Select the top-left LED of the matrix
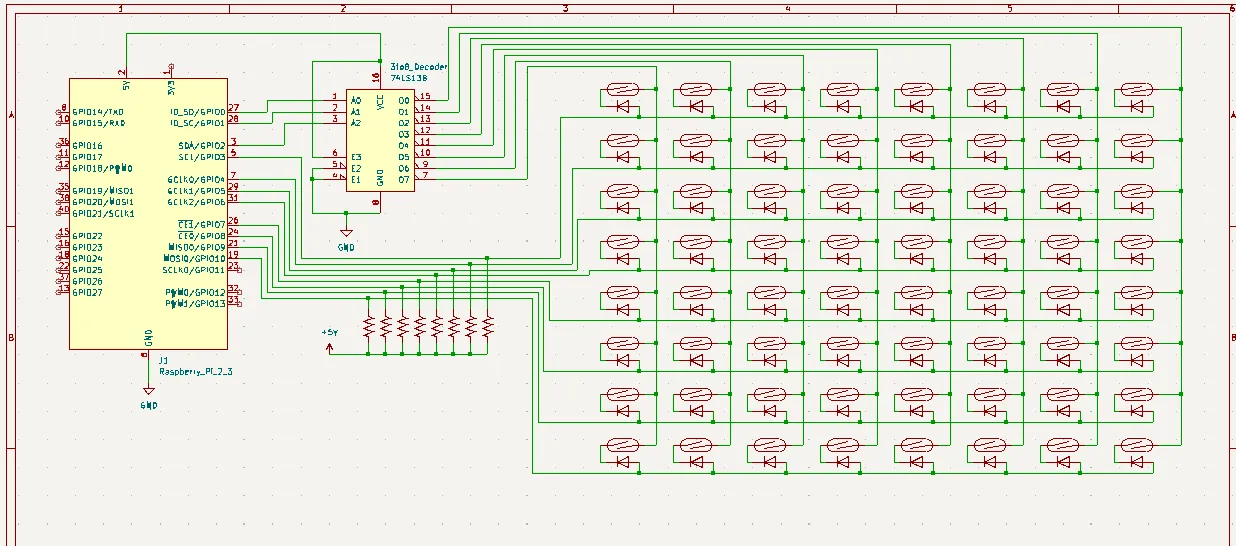Viewport: 1236px width, 546px height. pyautogui.click(x=625, y=105)
